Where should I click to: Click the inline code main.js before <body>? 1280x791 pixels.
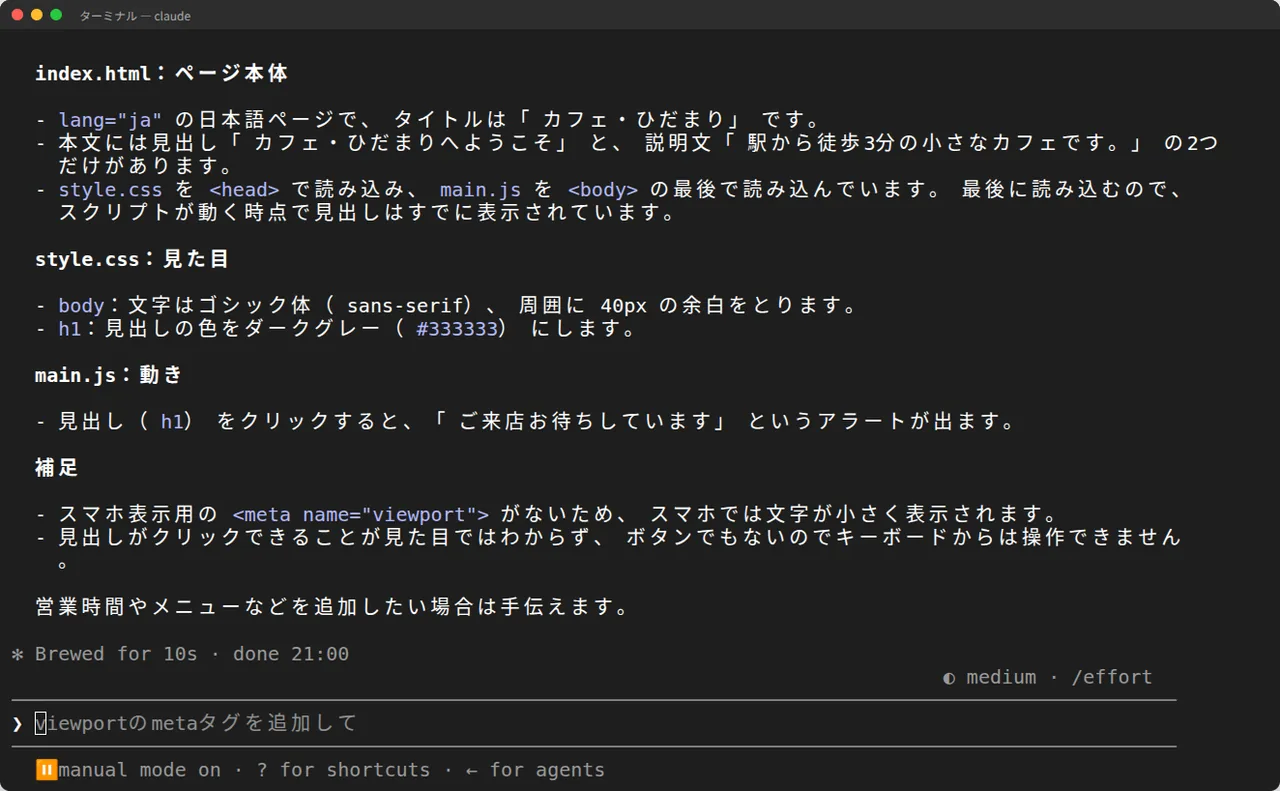pyautogui.click(x=480, y=190)
